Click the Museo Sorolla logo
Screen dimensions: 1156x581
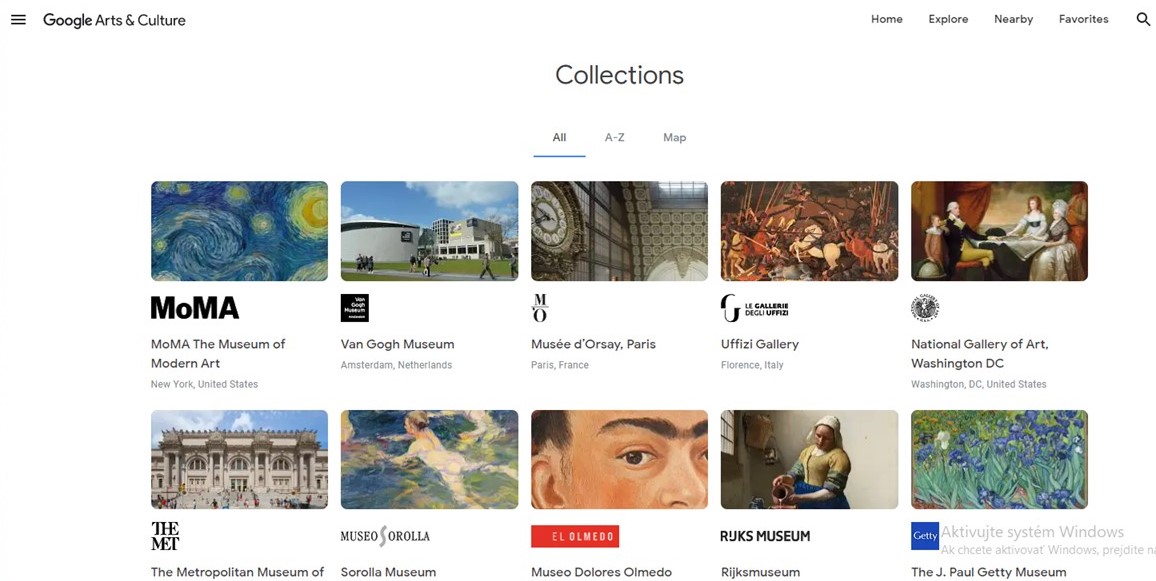tap(385, 536)
